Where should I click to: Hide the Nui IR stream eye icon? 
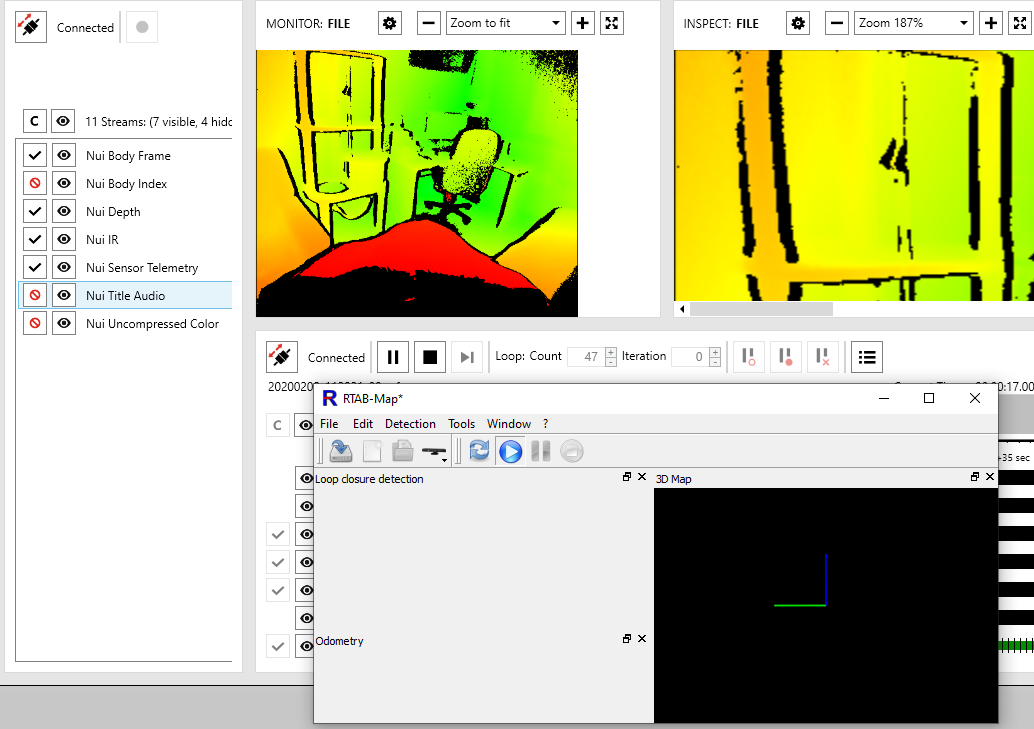(x=64, y=240)
